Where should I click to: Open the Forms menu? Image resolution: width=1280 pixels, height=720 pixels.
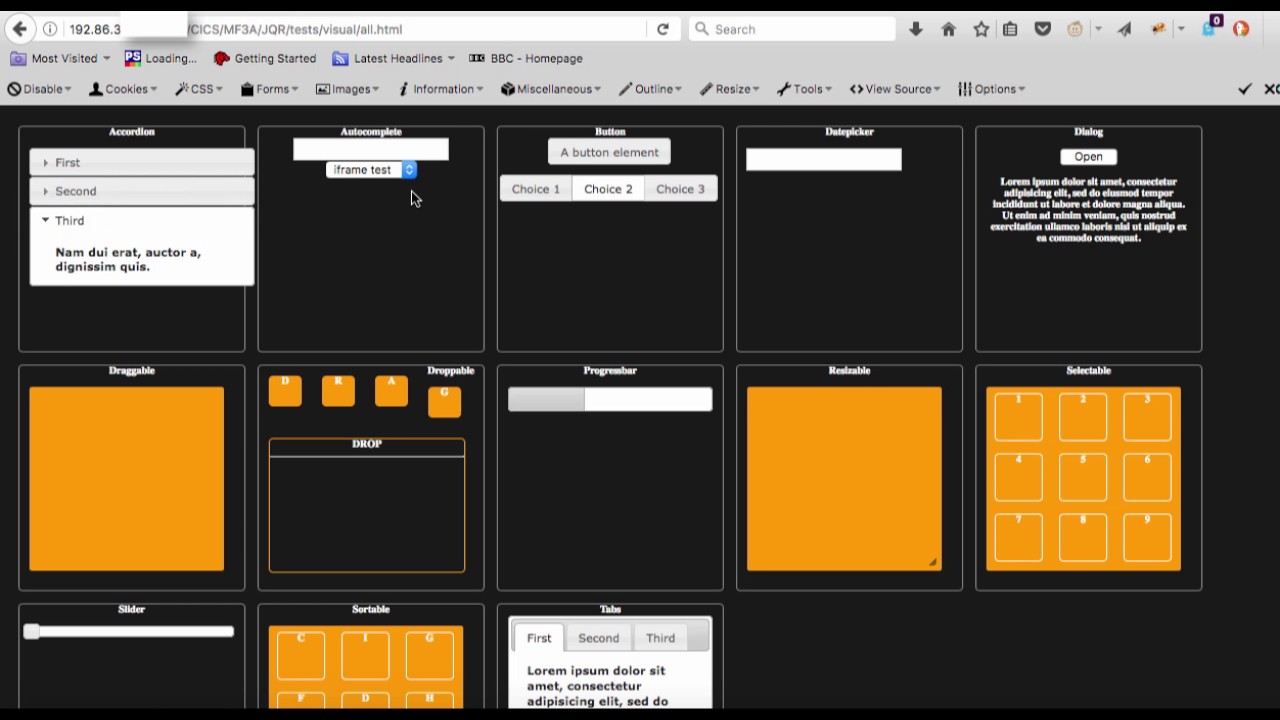click(x=270, y=89)
